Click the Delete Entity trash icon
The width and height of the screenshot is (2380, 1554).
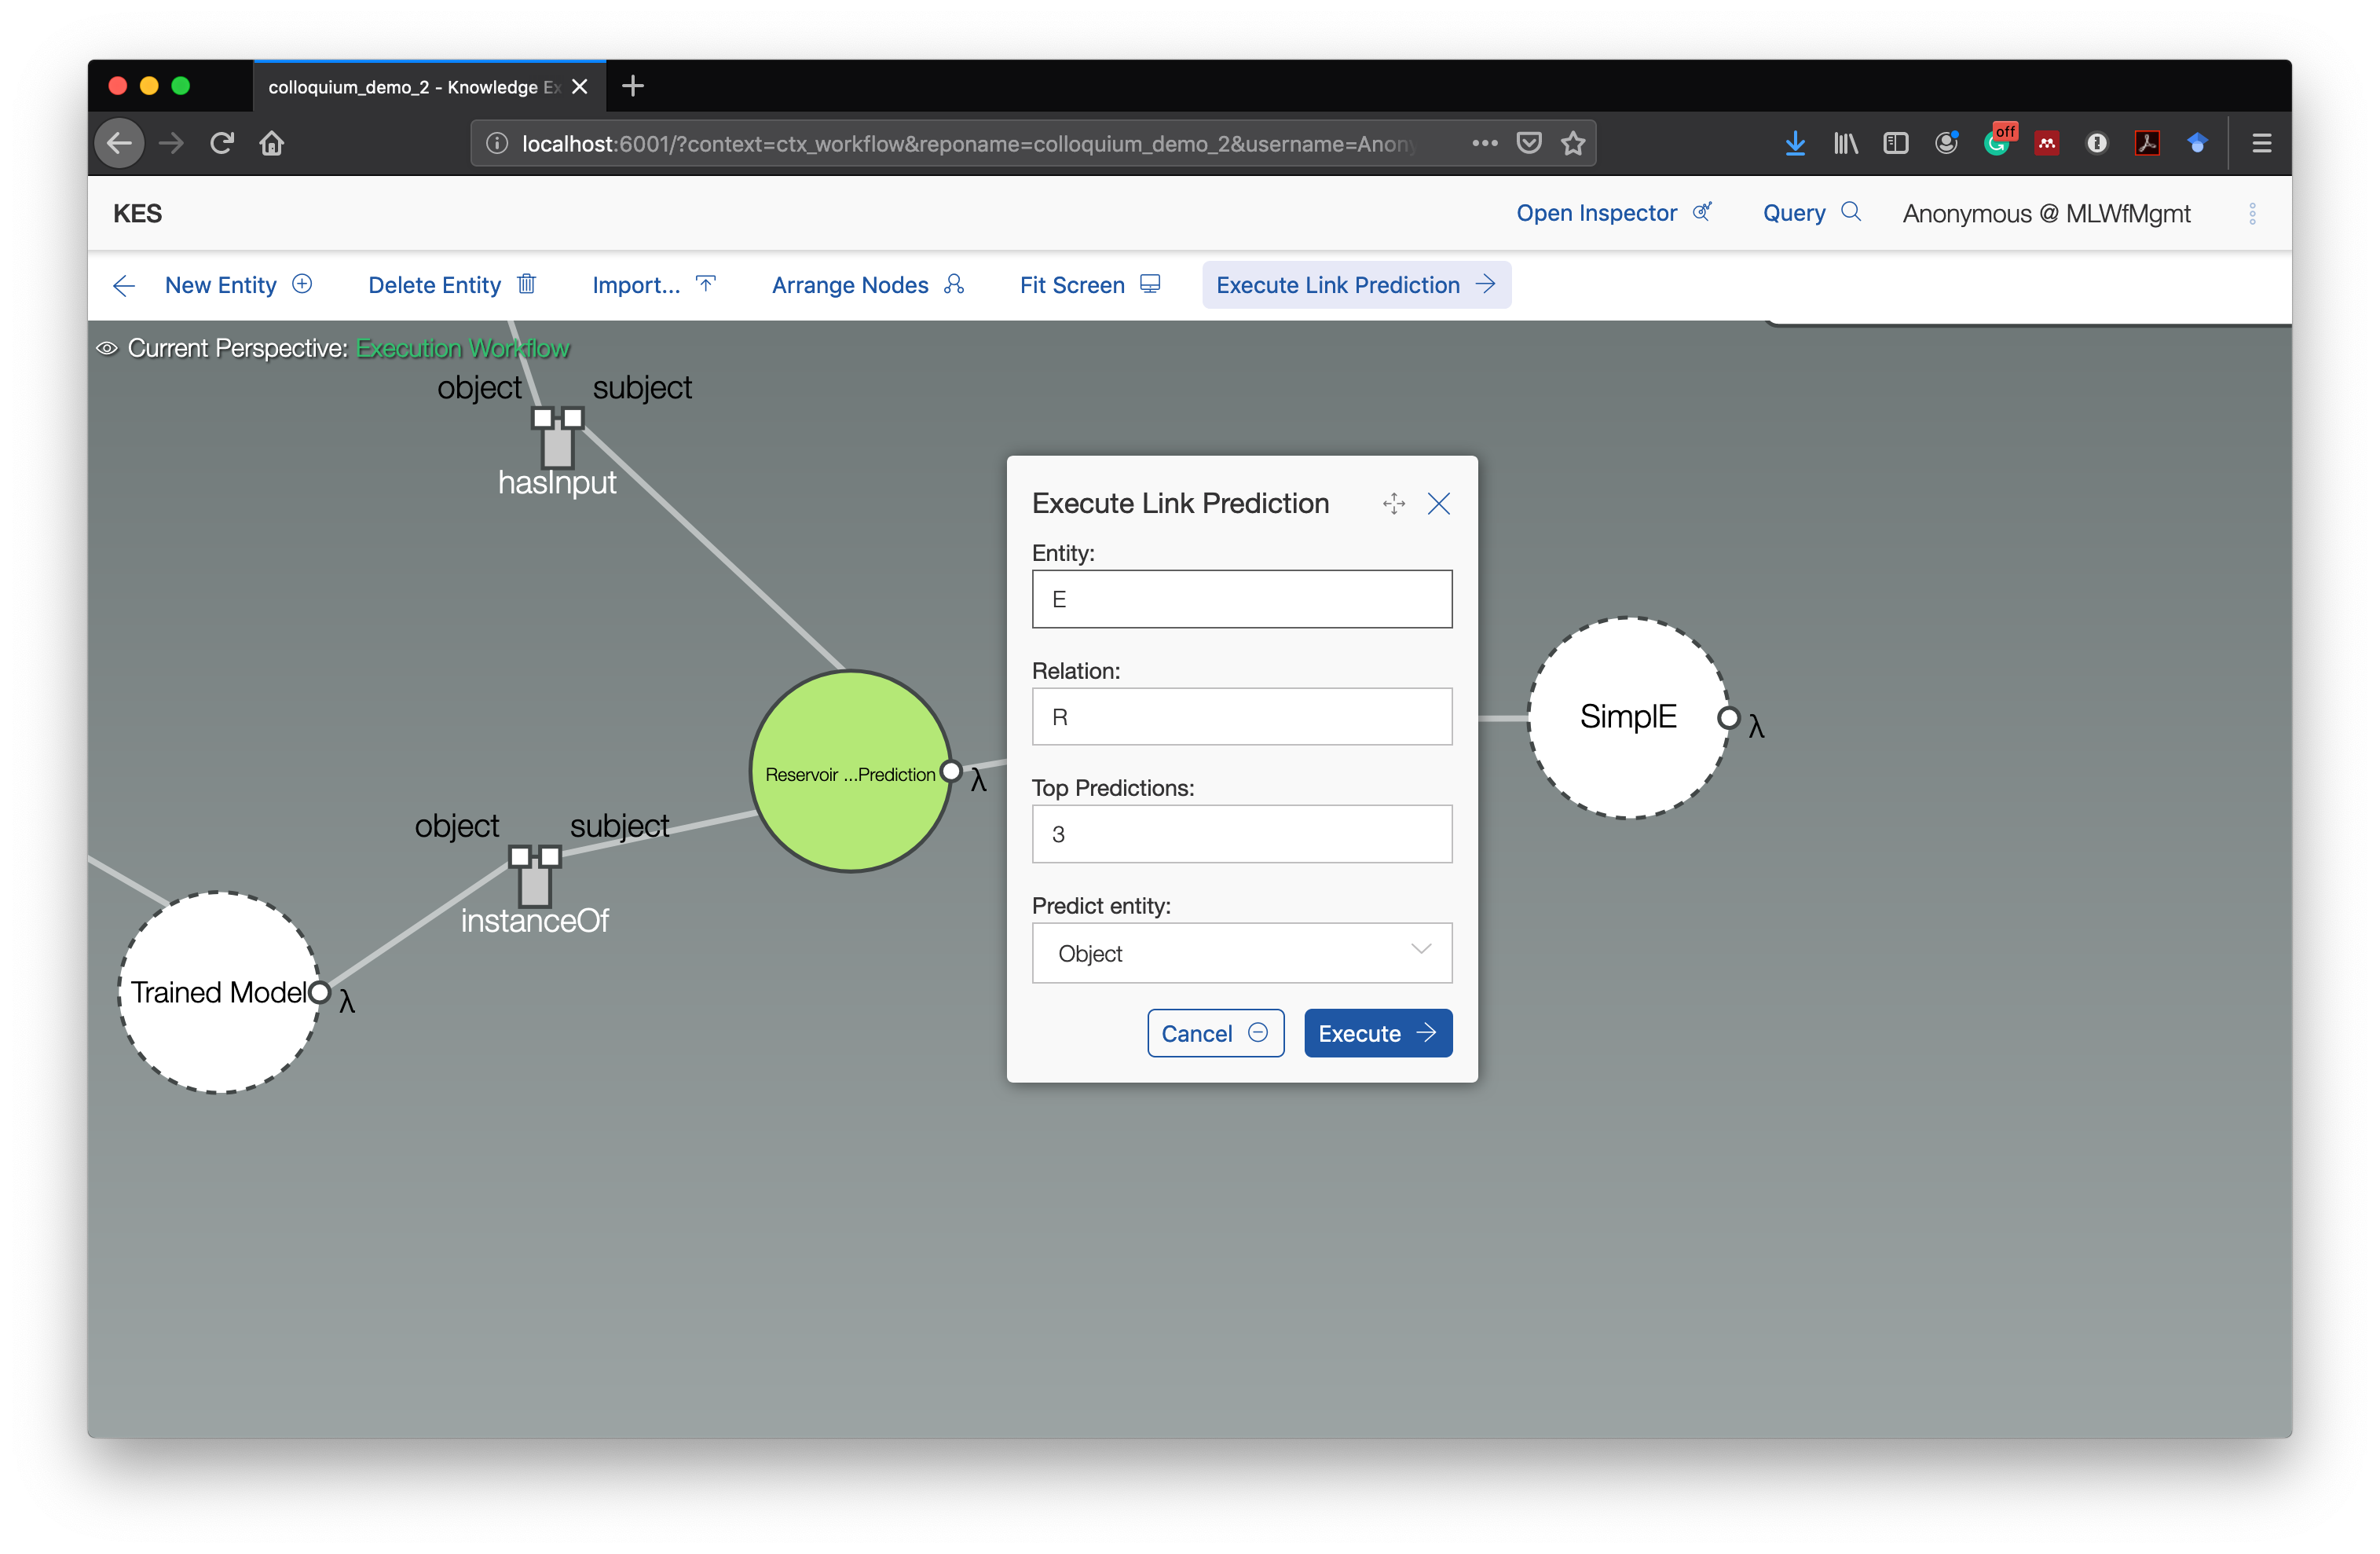pyautogui.click(x=527, y=284)
